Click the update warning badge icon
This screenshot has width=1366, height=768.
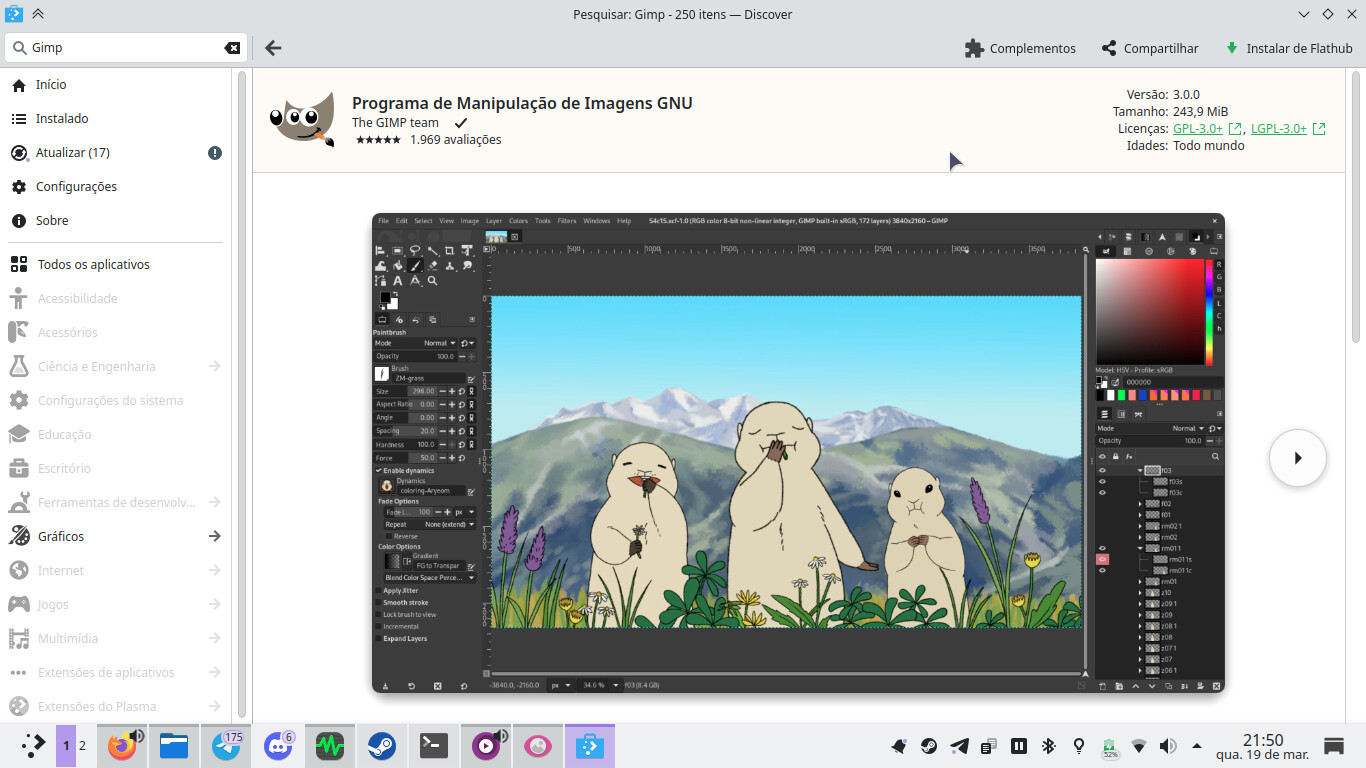click(x=215, y=153)
